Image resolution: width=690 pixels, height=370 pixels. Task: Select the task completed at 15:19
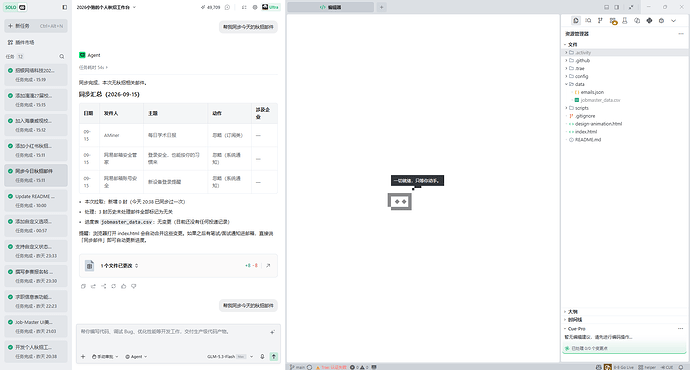coord(36,75)
